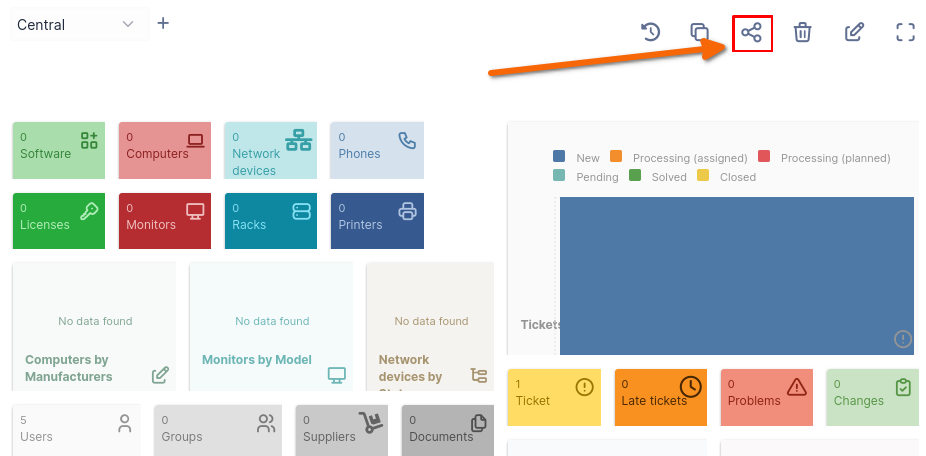926x456 pixels.
Task: Enter edit mode with pencil icon
Action: click(854, 32)
